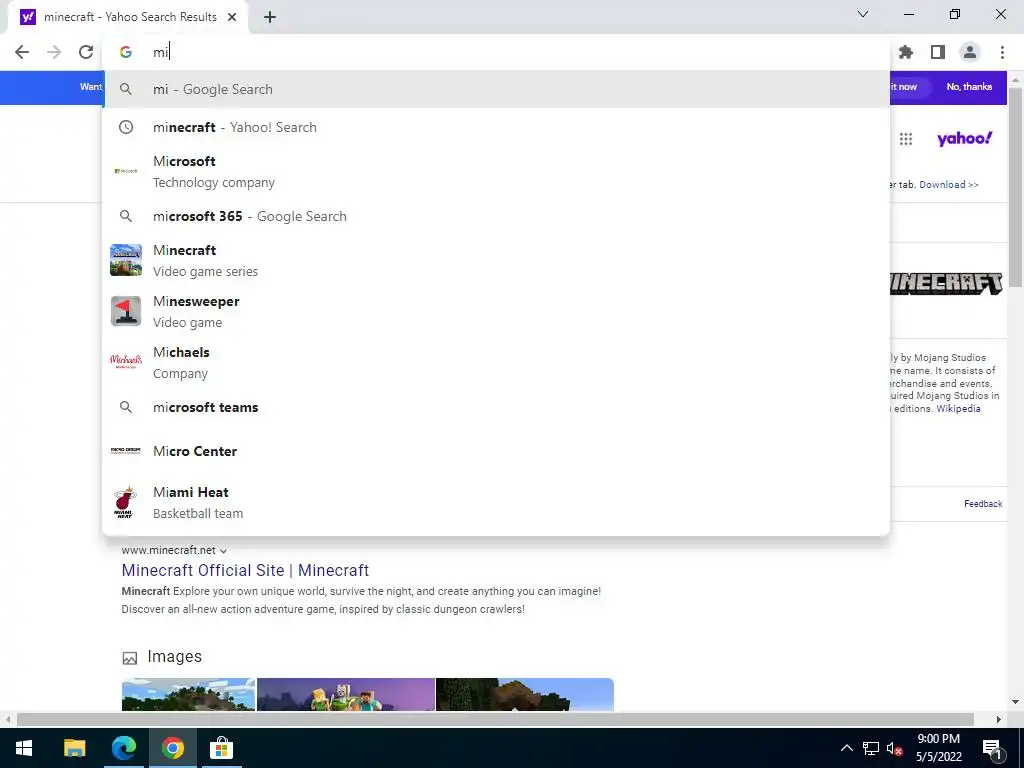Select the Micro Center suggestion
Screen dimensions: 1024x768
(x=496, y=451)
